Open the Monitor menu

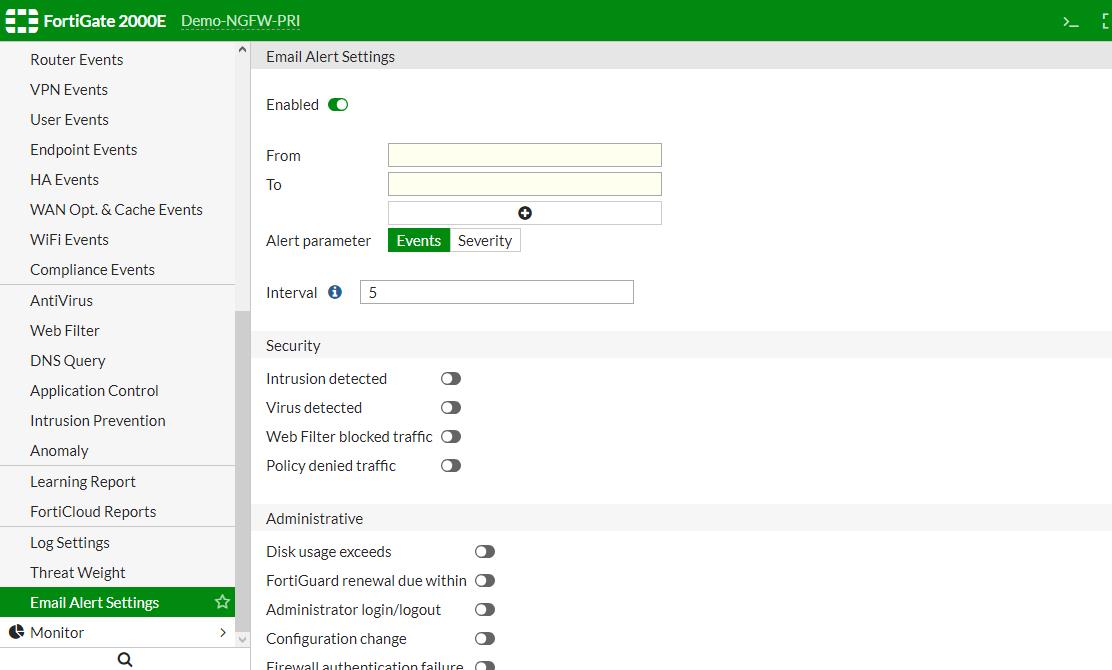click(x=118, y=632)
